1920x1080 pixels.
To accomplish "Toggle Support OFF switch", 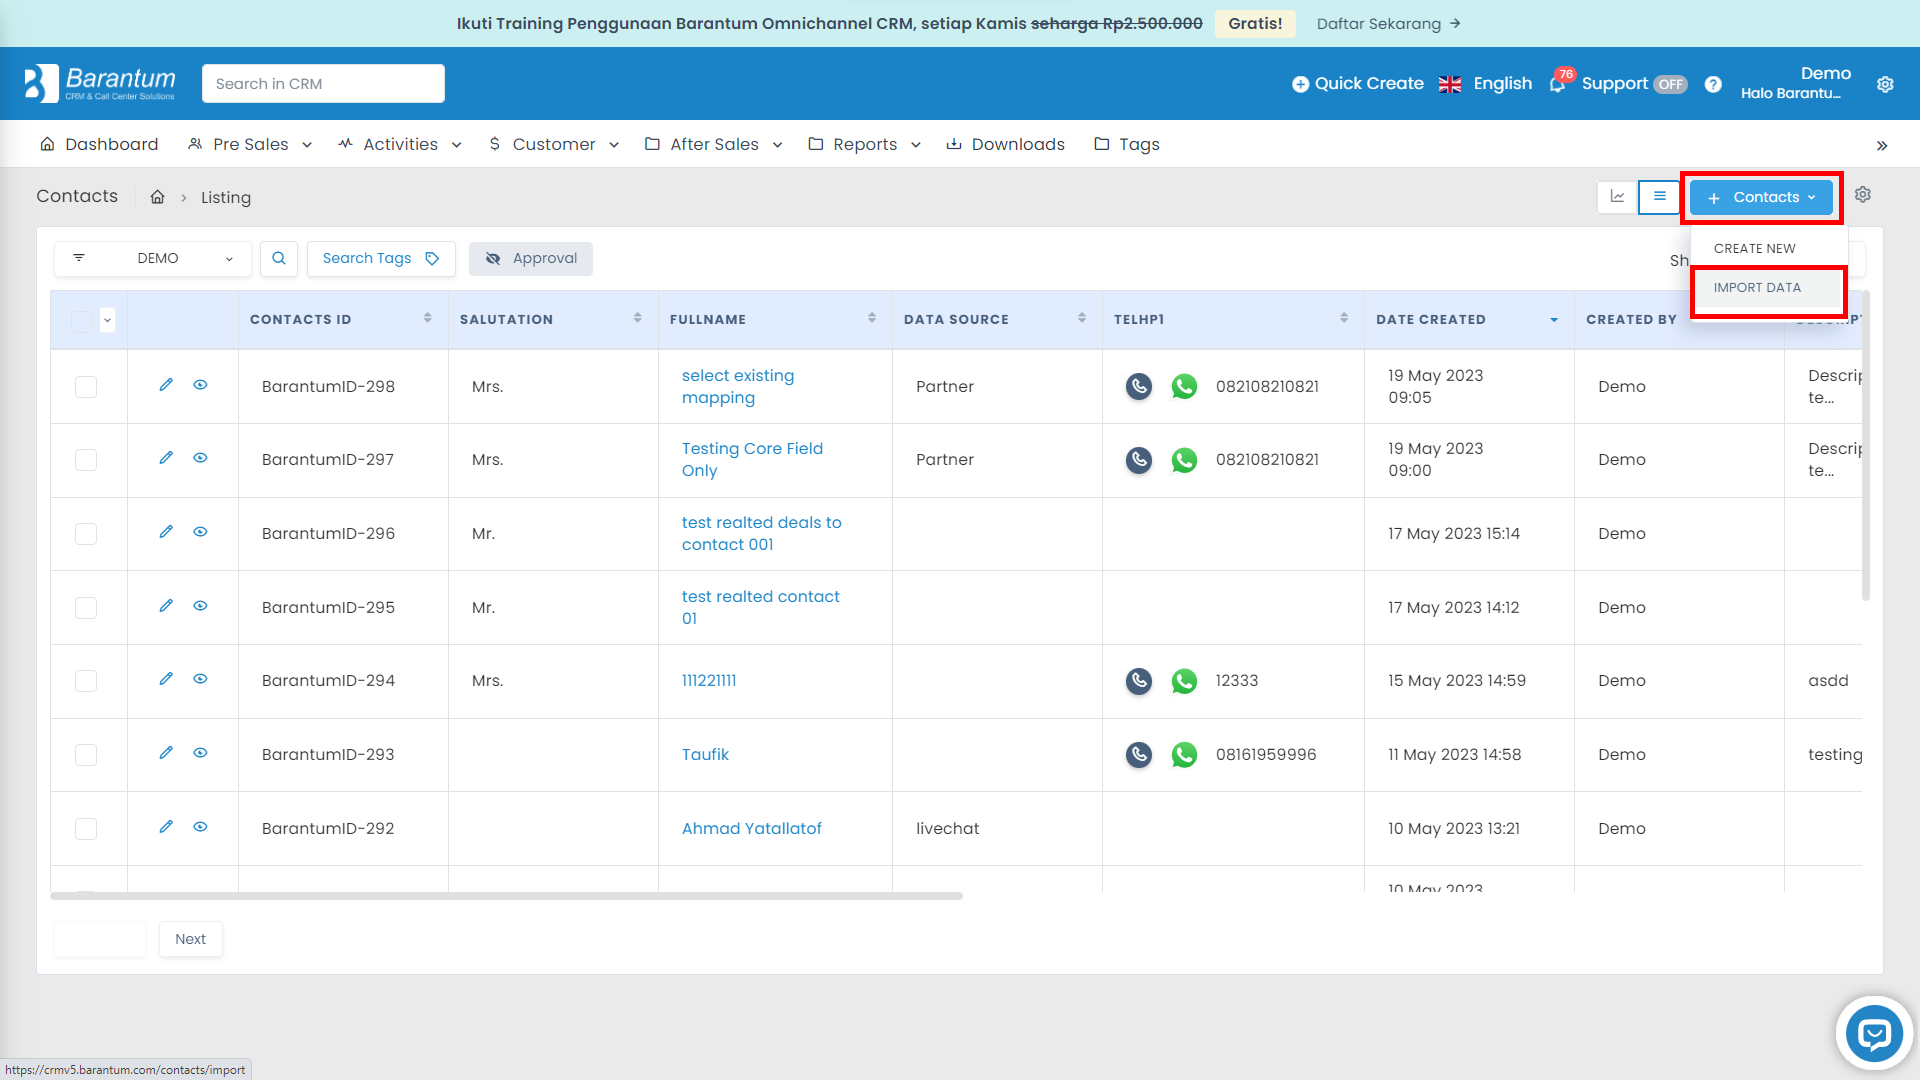I will point(1670,84).
